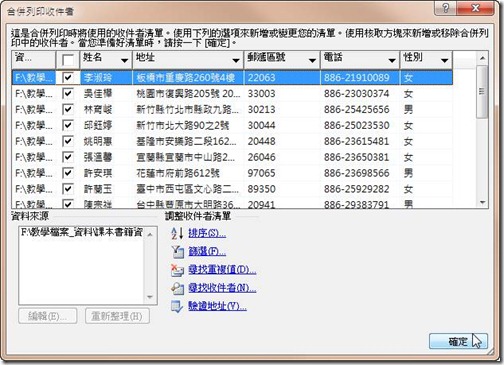
Task: Open the 驗證地址(V)... link
Action: pyautogui.click(x=217, y=306)
